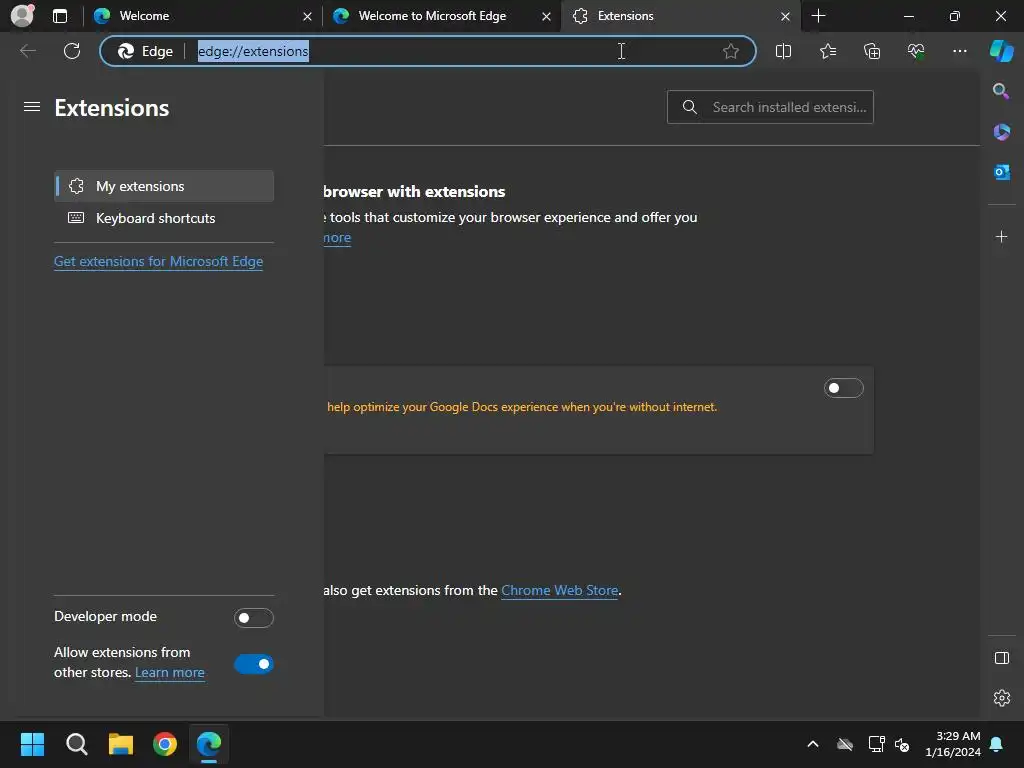Close the Welcome tab
The image size is (1024, 768).
307,16
